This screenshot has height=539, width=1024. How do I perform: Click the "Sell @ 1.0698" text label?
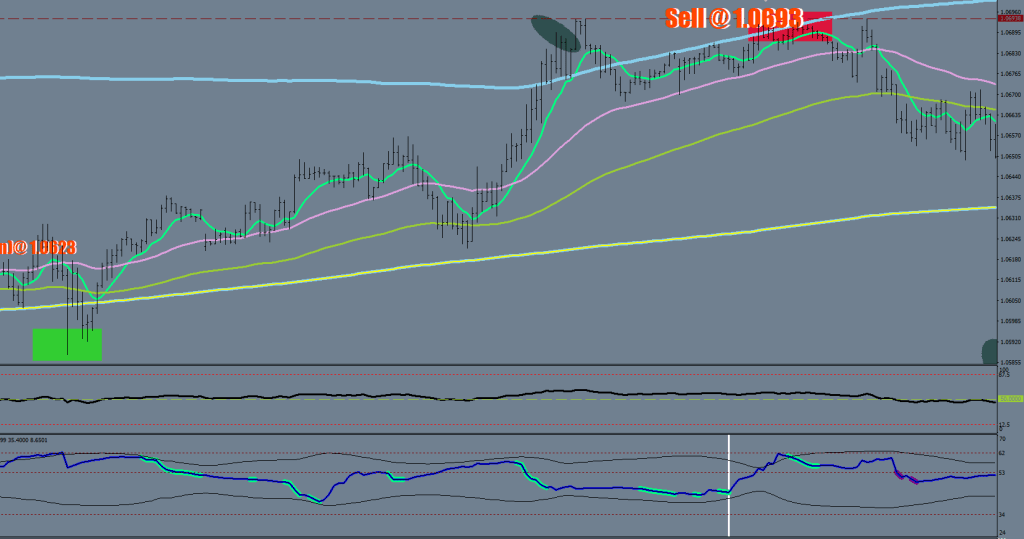click(734, 17)
